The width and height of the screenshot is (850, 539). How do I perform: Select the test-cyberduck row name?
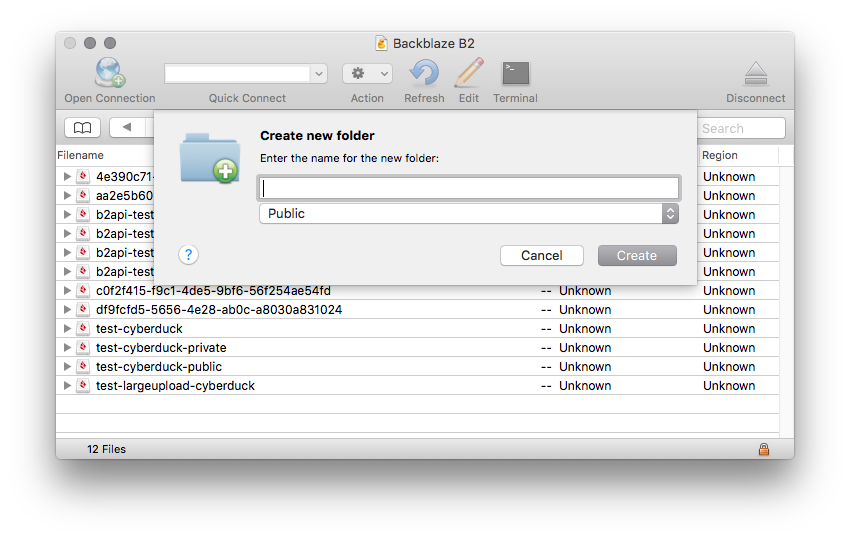(139, 329)
